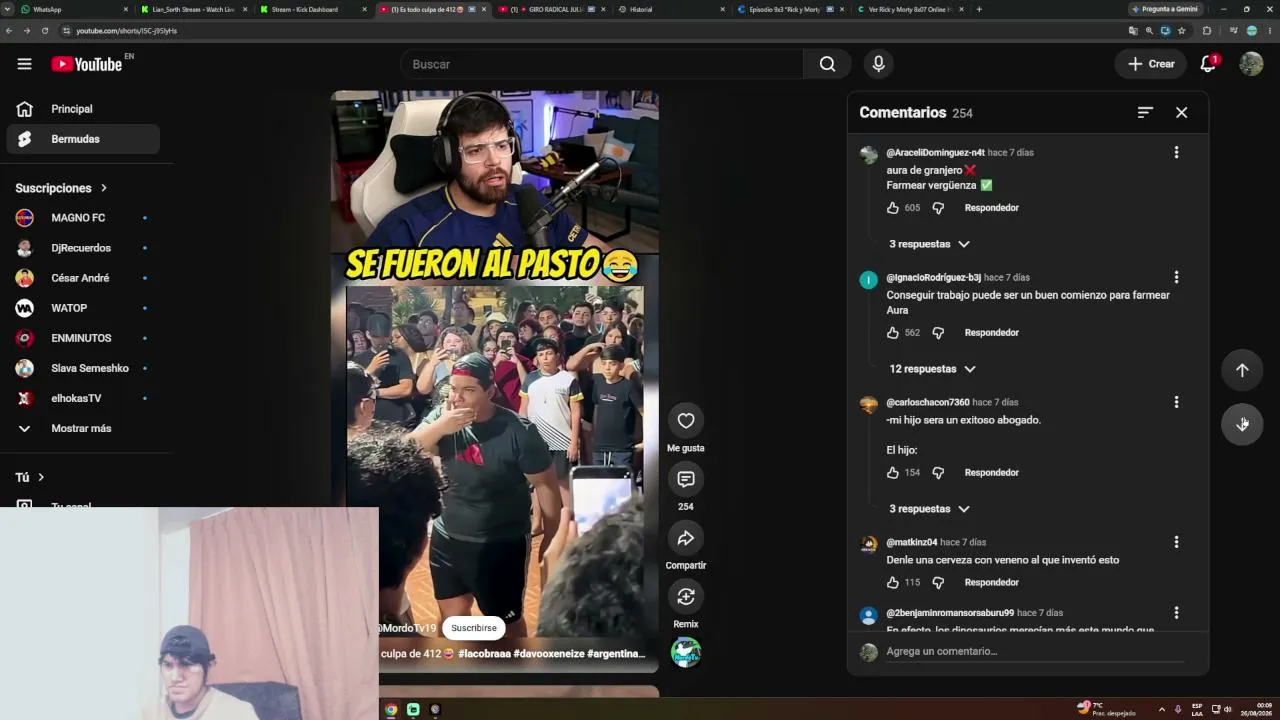Go back in the browser
Screen dimensions: 1280x720
tap(9, 31)
